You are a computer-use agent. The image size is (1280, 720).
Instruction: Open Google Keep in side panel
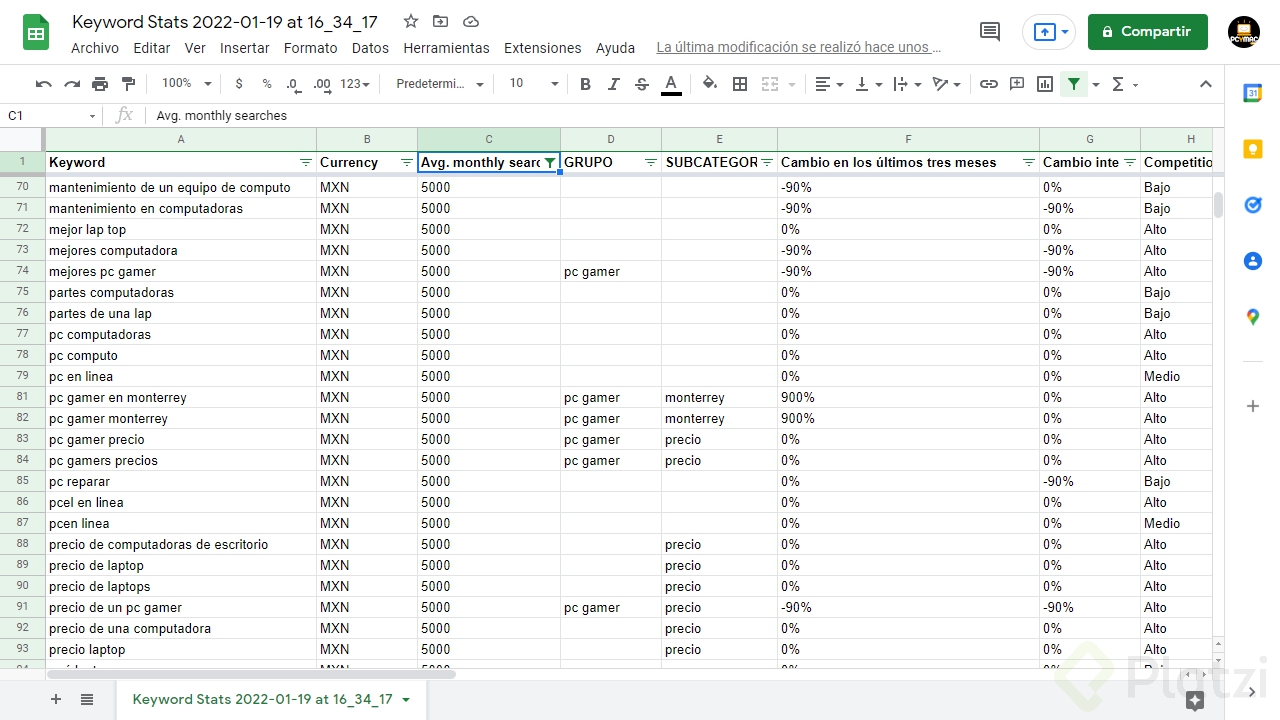(x=1252, y=150)
